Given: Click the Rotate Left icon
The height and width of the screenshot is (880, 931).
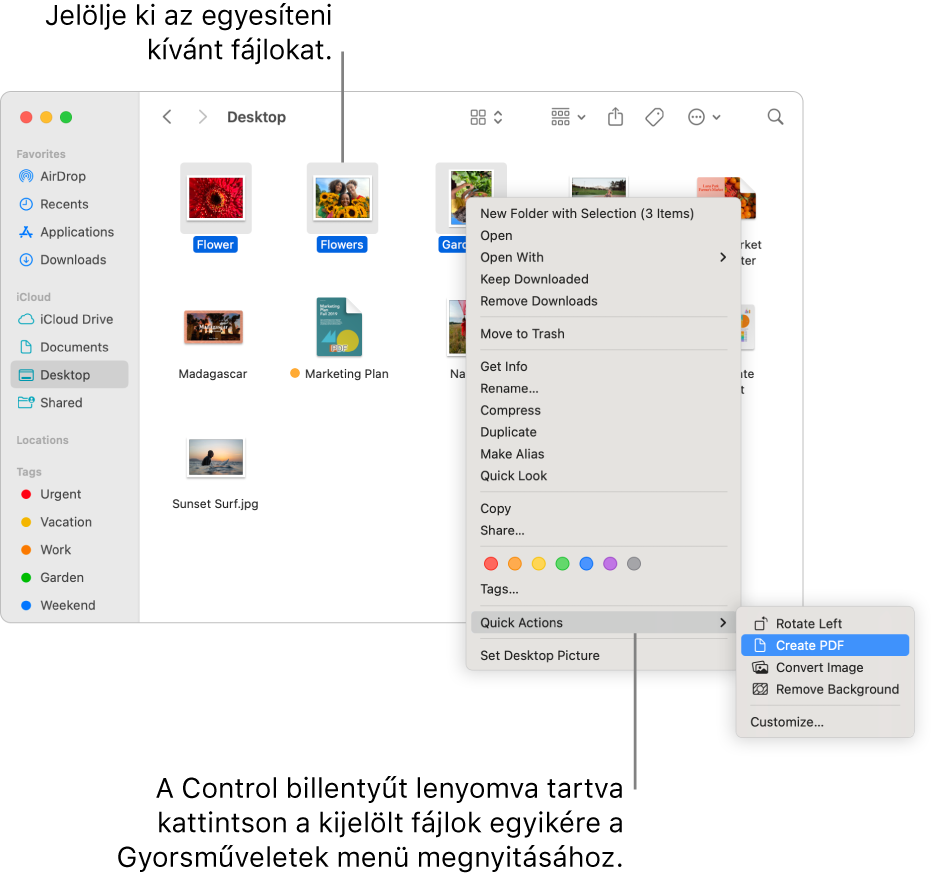Looking at the screenshot, I should (761, 623).
